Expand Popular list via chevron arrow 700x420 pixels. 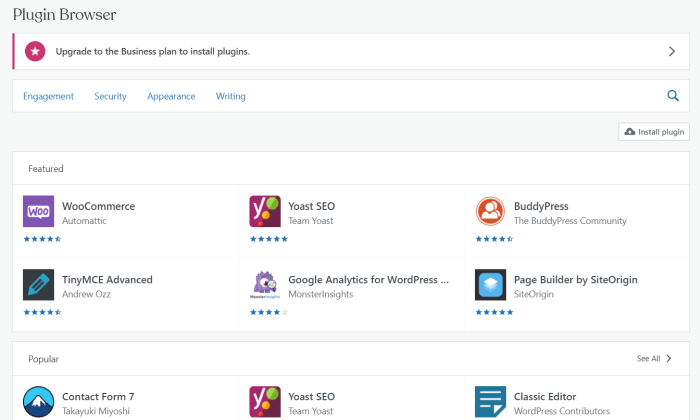tap(668, 358)
